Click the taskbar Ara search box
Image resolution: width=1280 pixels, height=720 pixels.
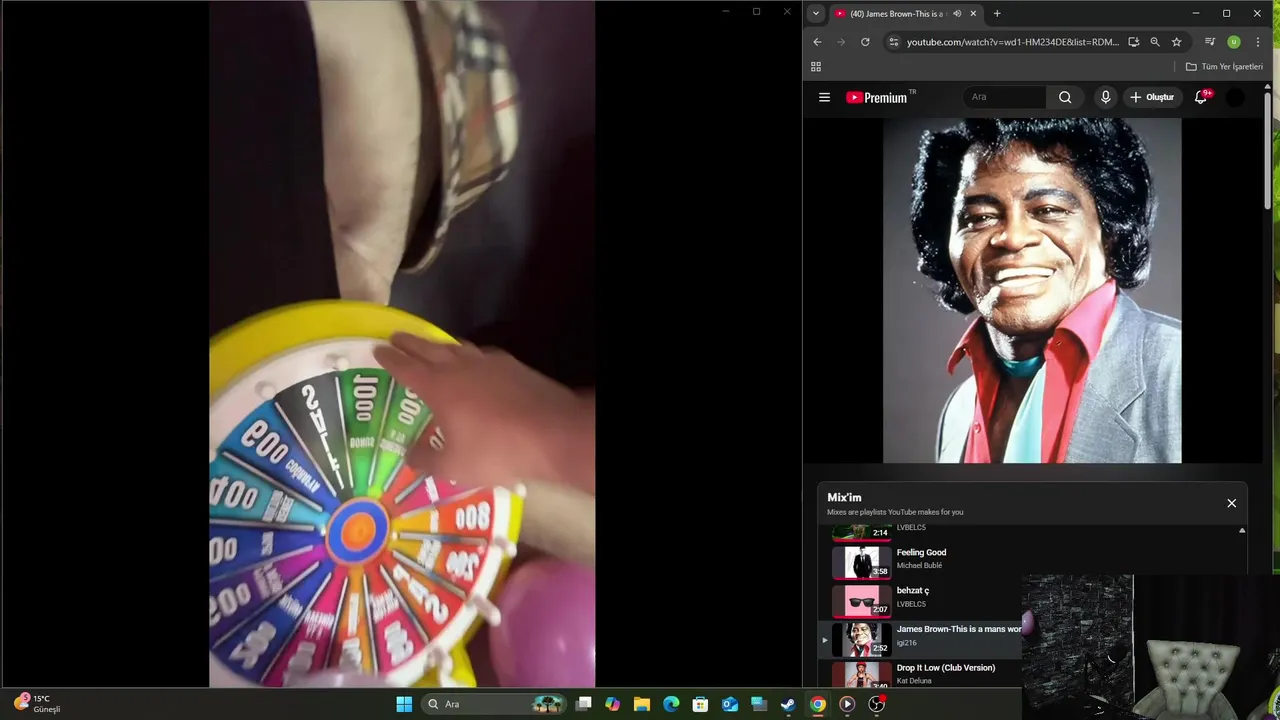[494, 704]
